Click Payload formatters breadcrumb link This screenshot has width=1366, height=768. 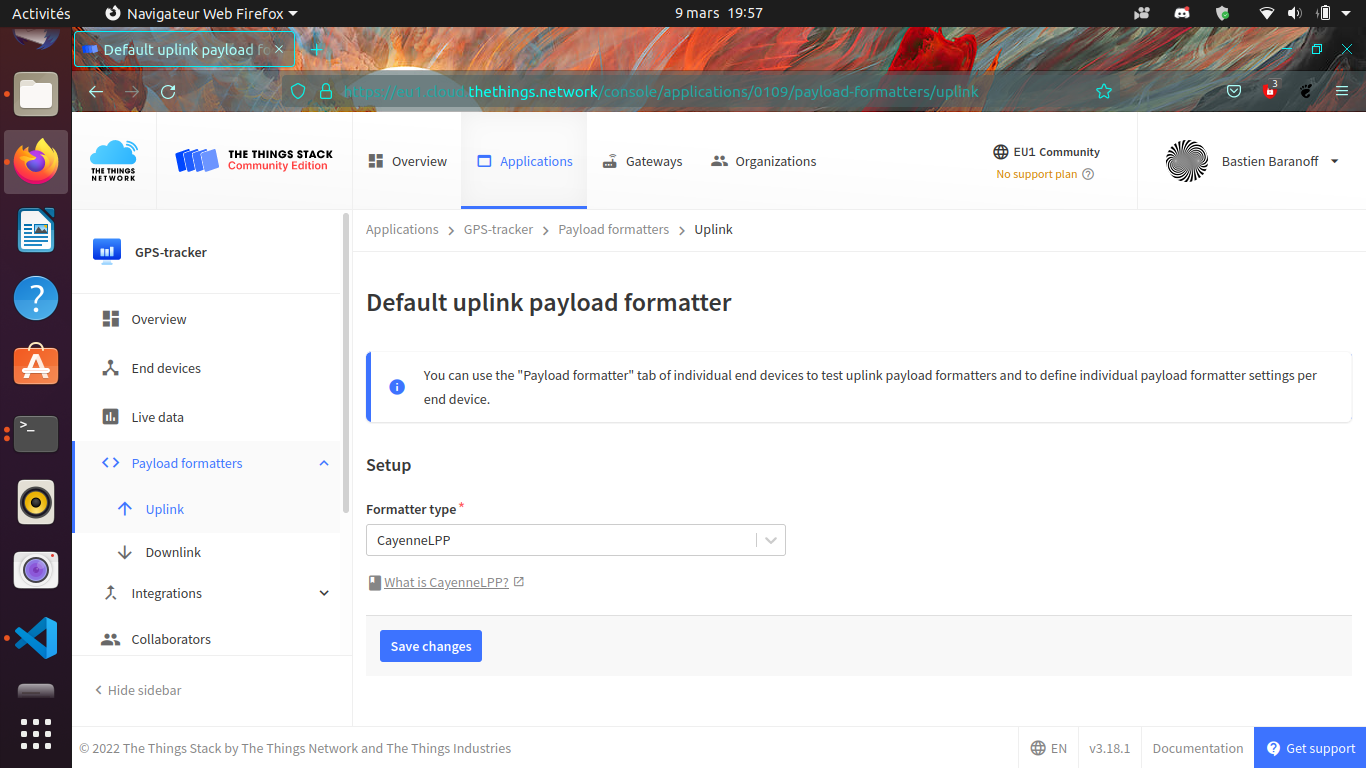(613, 229)
